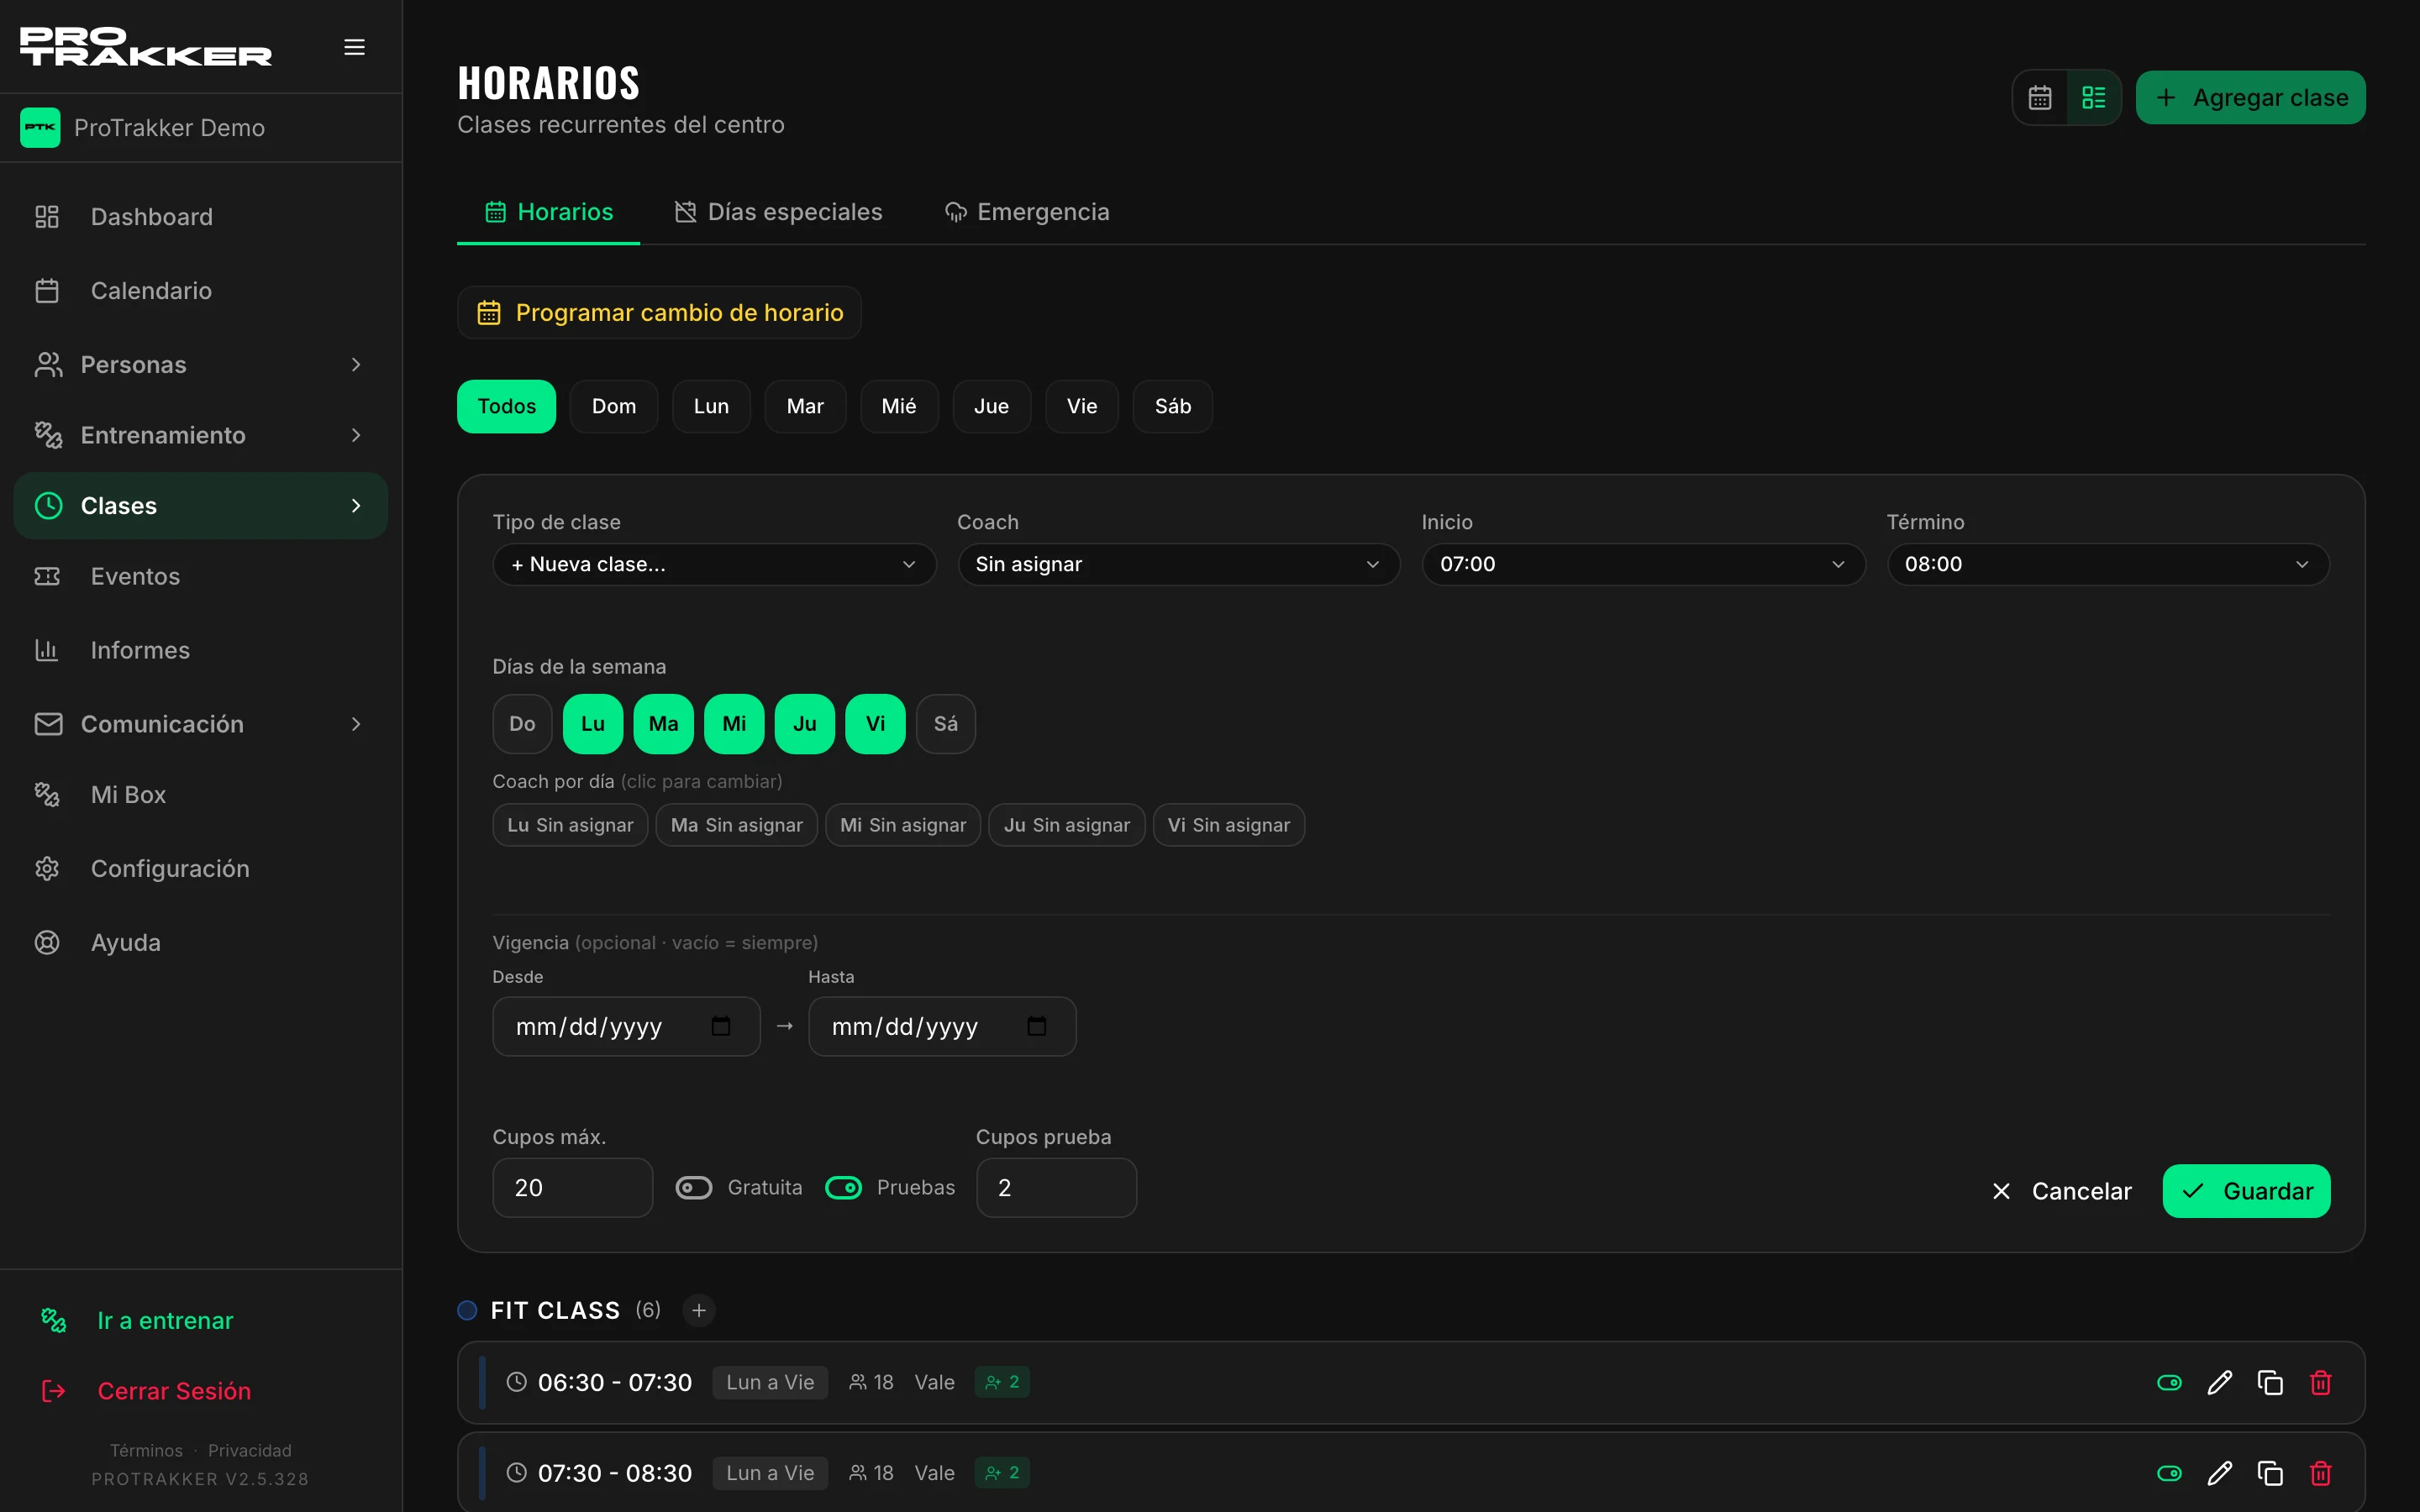Open Dashboard from sidebar
This screenshot has height=1512, width=2420.
200,217
